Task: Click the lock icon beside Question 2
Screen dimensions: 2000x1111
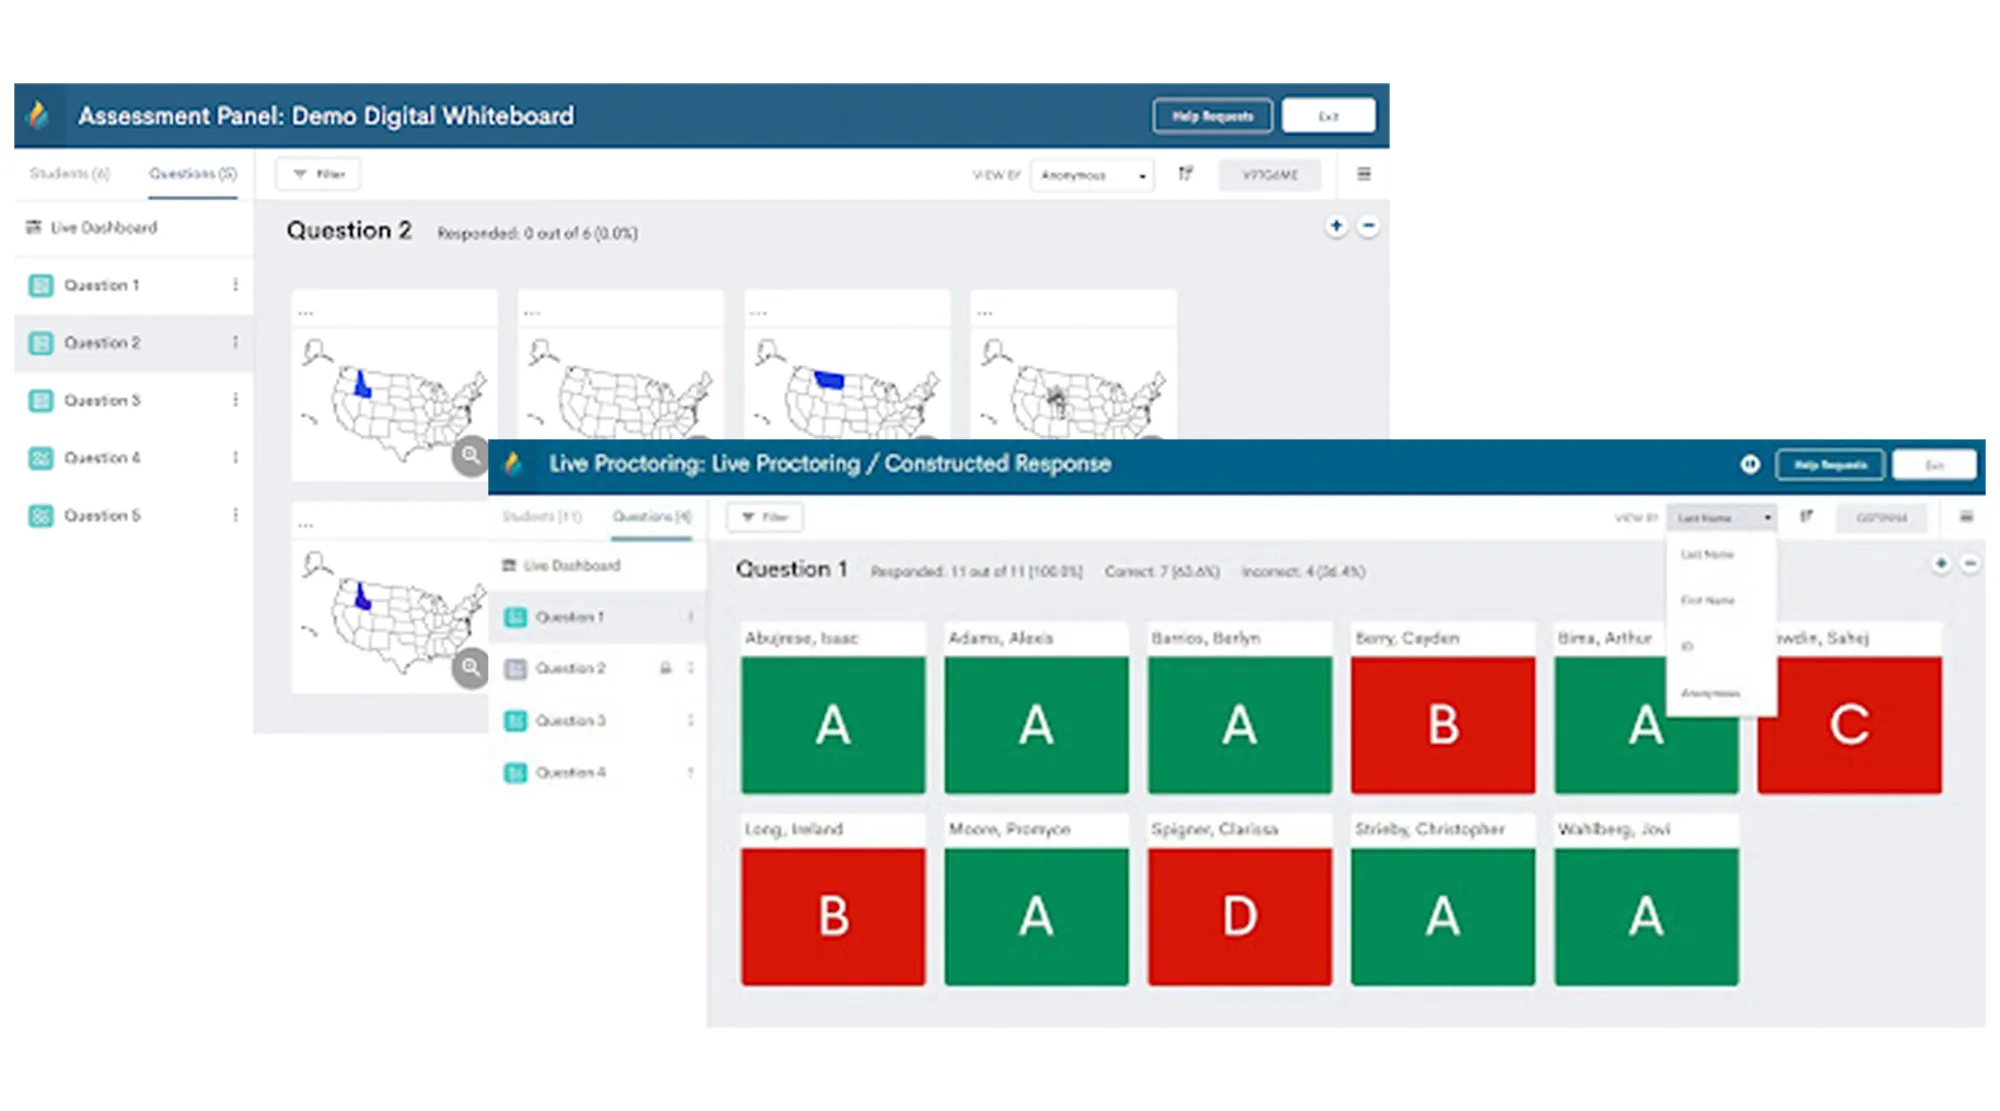Action: pyautogui.click(x=665, y=668)
